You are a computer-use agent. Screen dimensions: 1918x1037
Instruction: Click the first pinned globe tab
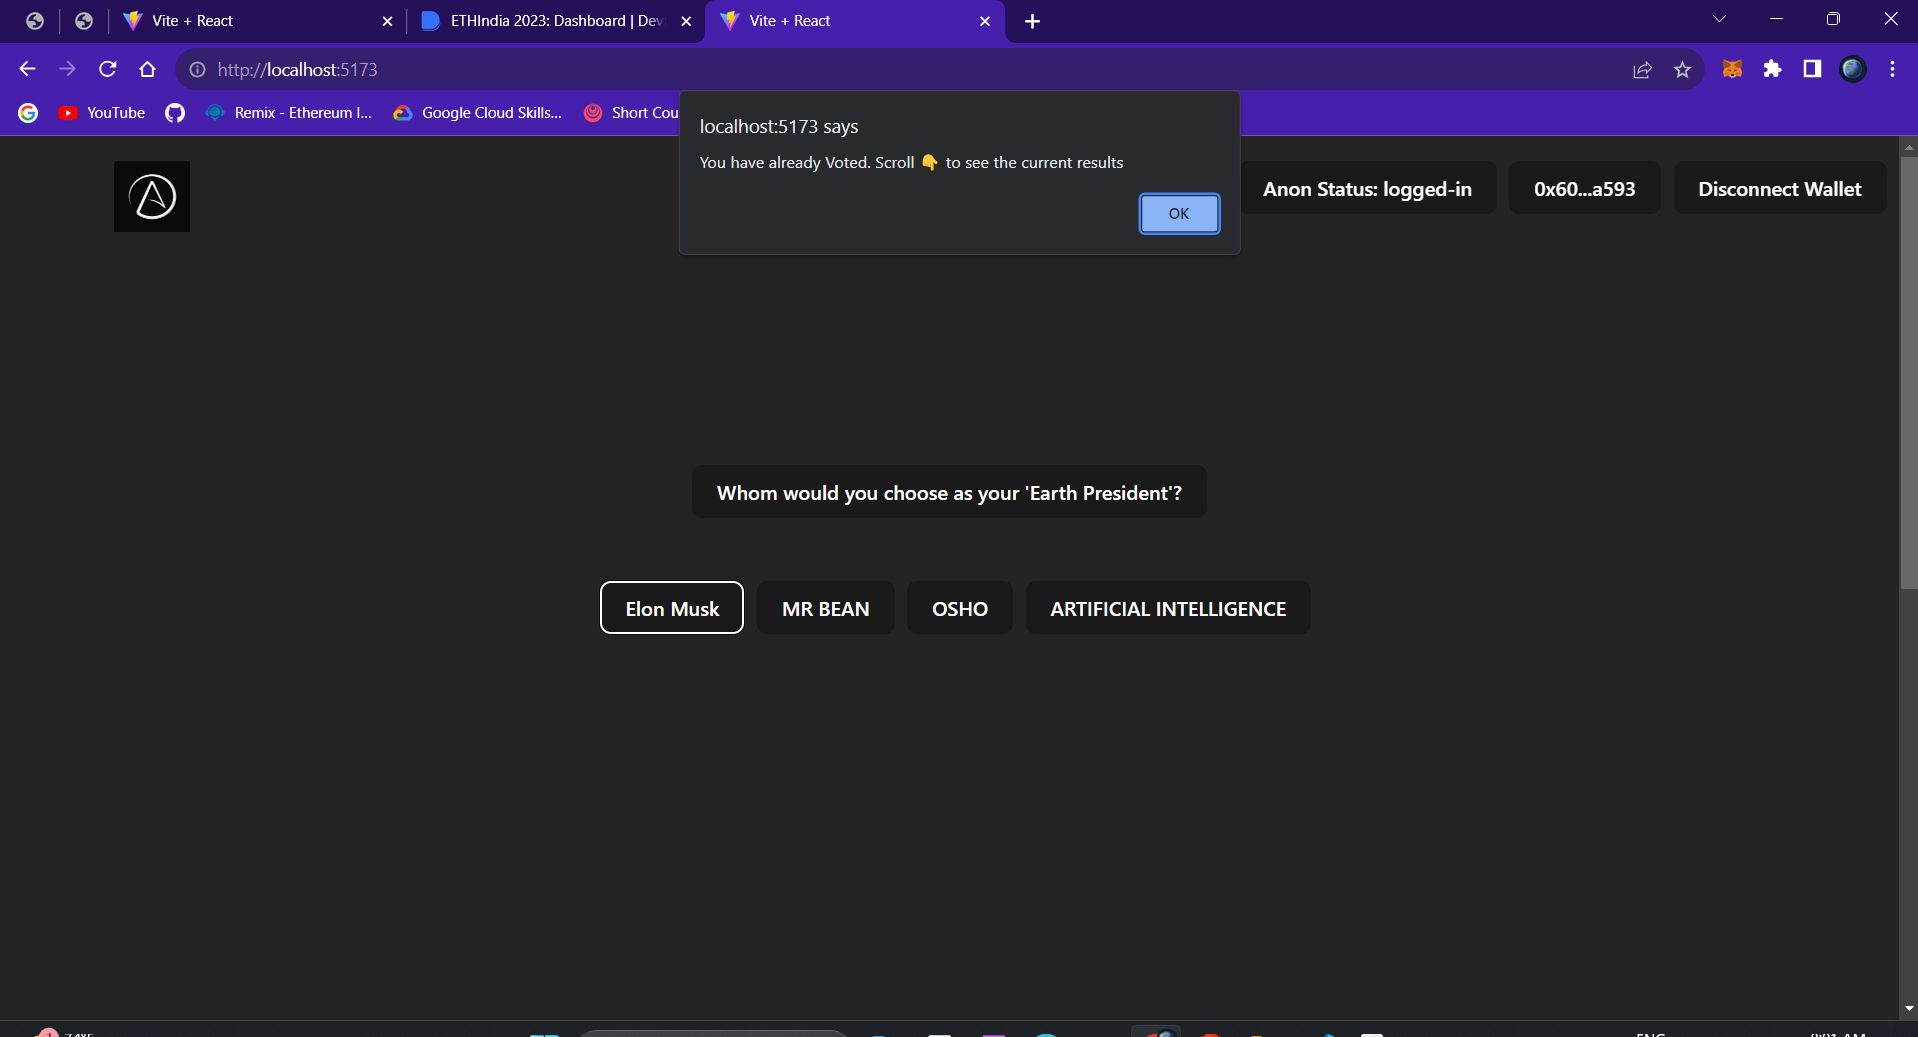click(35, 21)
